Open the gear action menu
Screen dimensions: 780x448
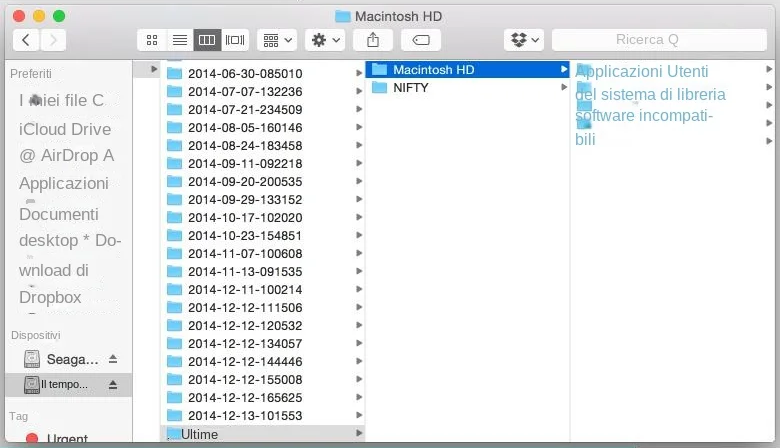click(x=326, y=40)
